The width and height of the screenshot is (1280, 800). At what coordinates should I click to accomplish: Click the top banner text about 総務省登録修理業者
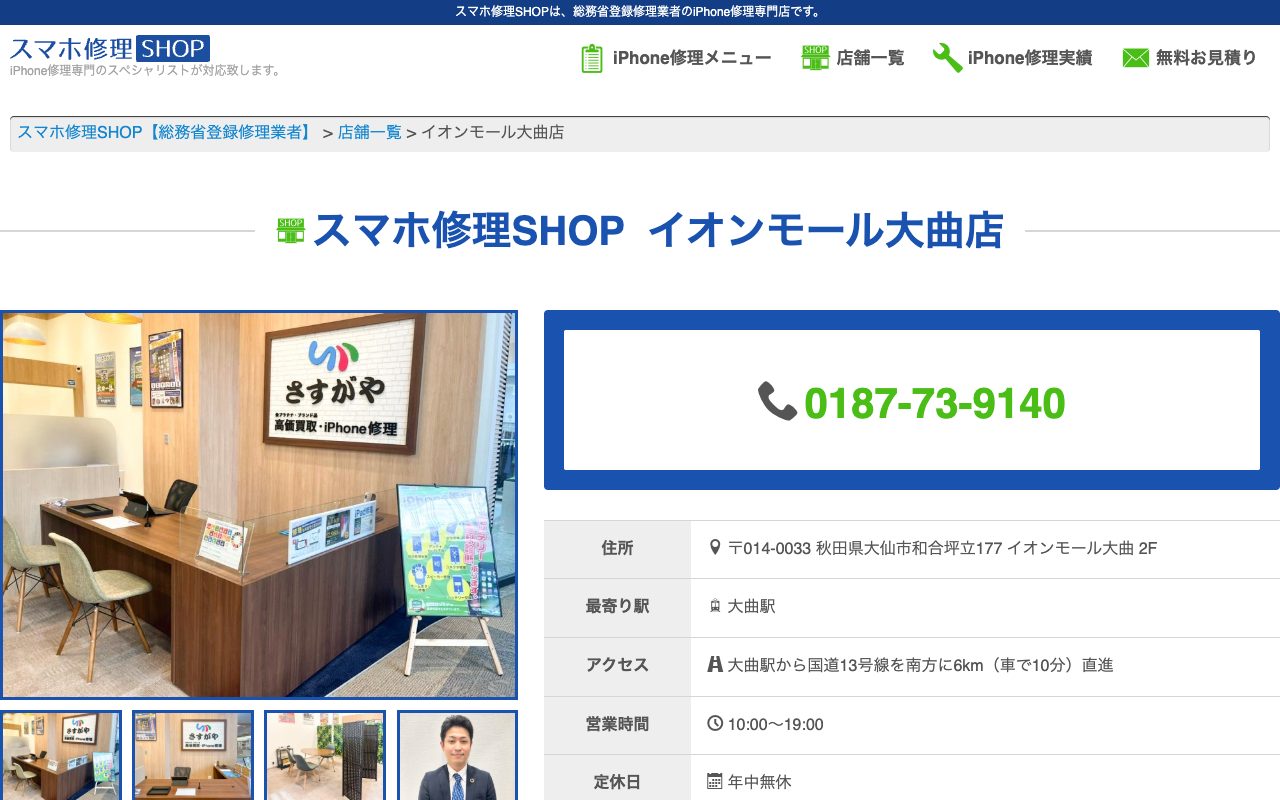(x=640, y=12)
